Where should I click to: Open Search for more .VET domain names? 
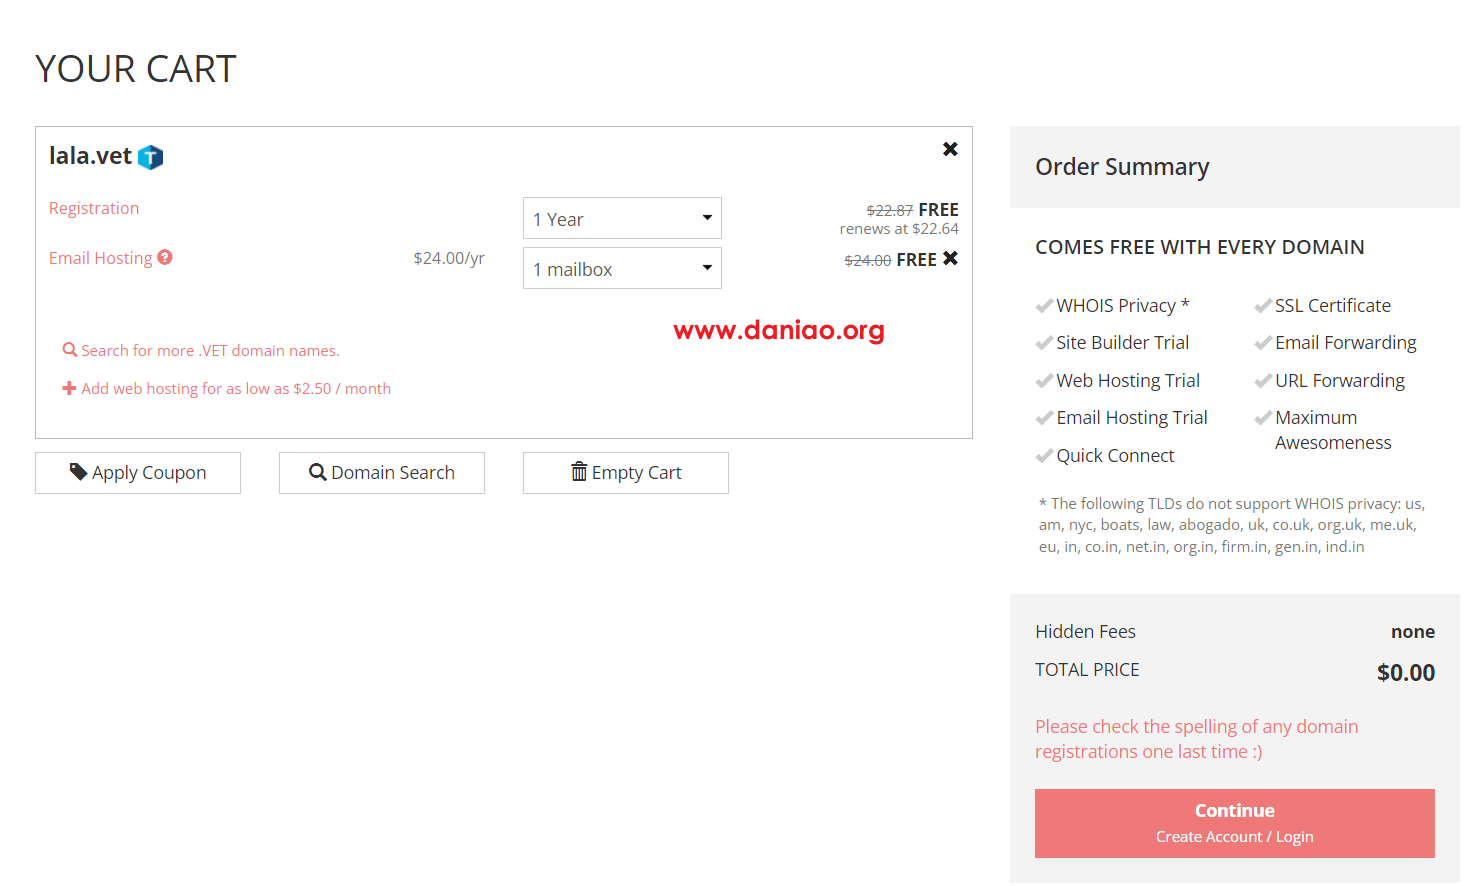pyautogui.click(x=210, y=350)
